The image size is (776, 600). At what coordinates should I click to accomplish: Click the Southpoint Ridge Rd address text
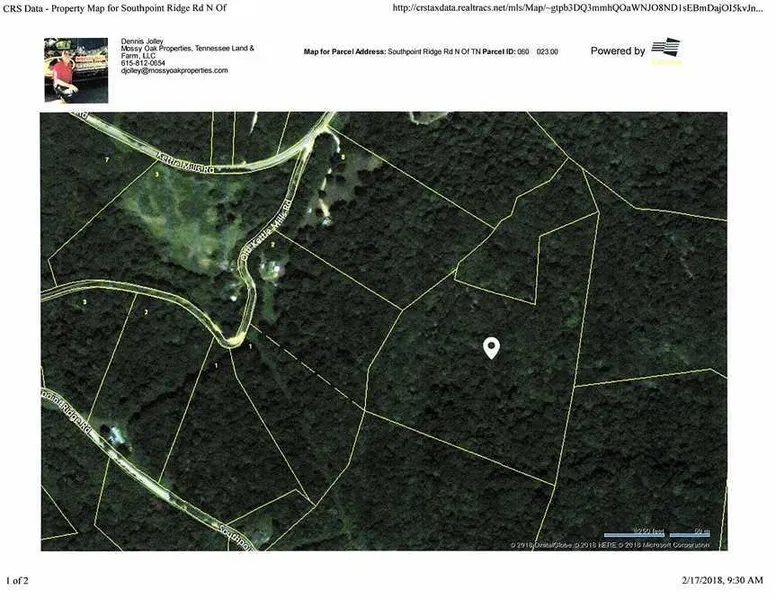tap(436, 51)
